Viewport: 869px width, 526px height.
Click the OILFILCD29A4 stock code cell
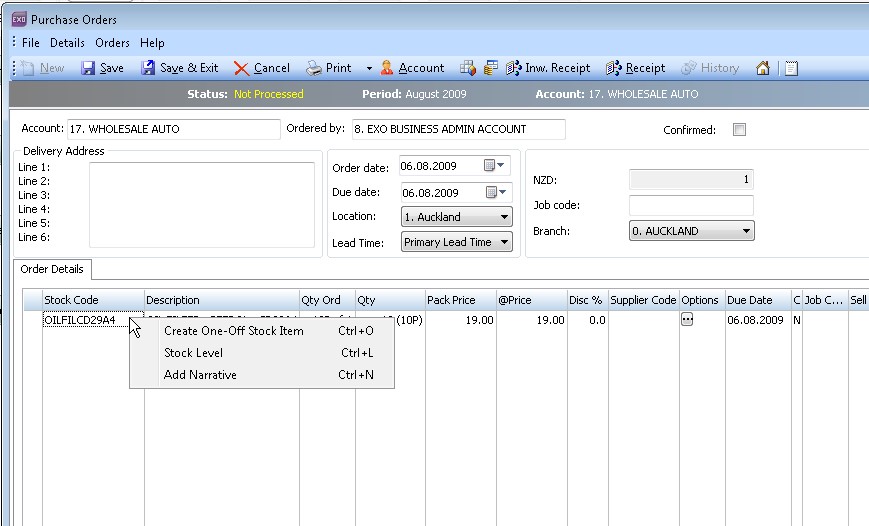[87, 320]
